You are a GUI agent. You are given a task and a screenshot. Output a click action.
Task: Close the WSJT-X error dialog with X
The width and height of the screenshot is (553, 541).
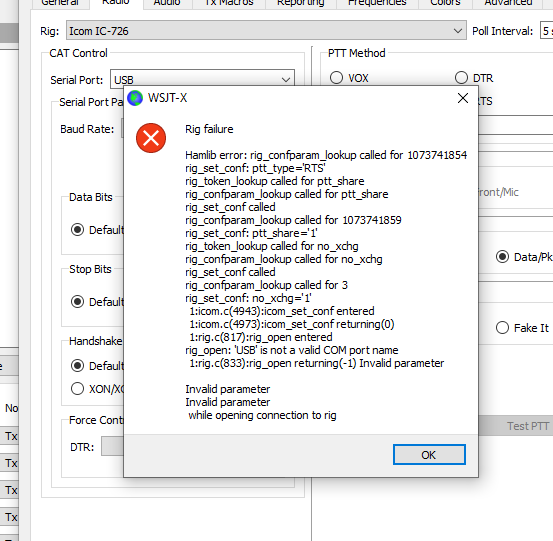(x=463, y=98)
